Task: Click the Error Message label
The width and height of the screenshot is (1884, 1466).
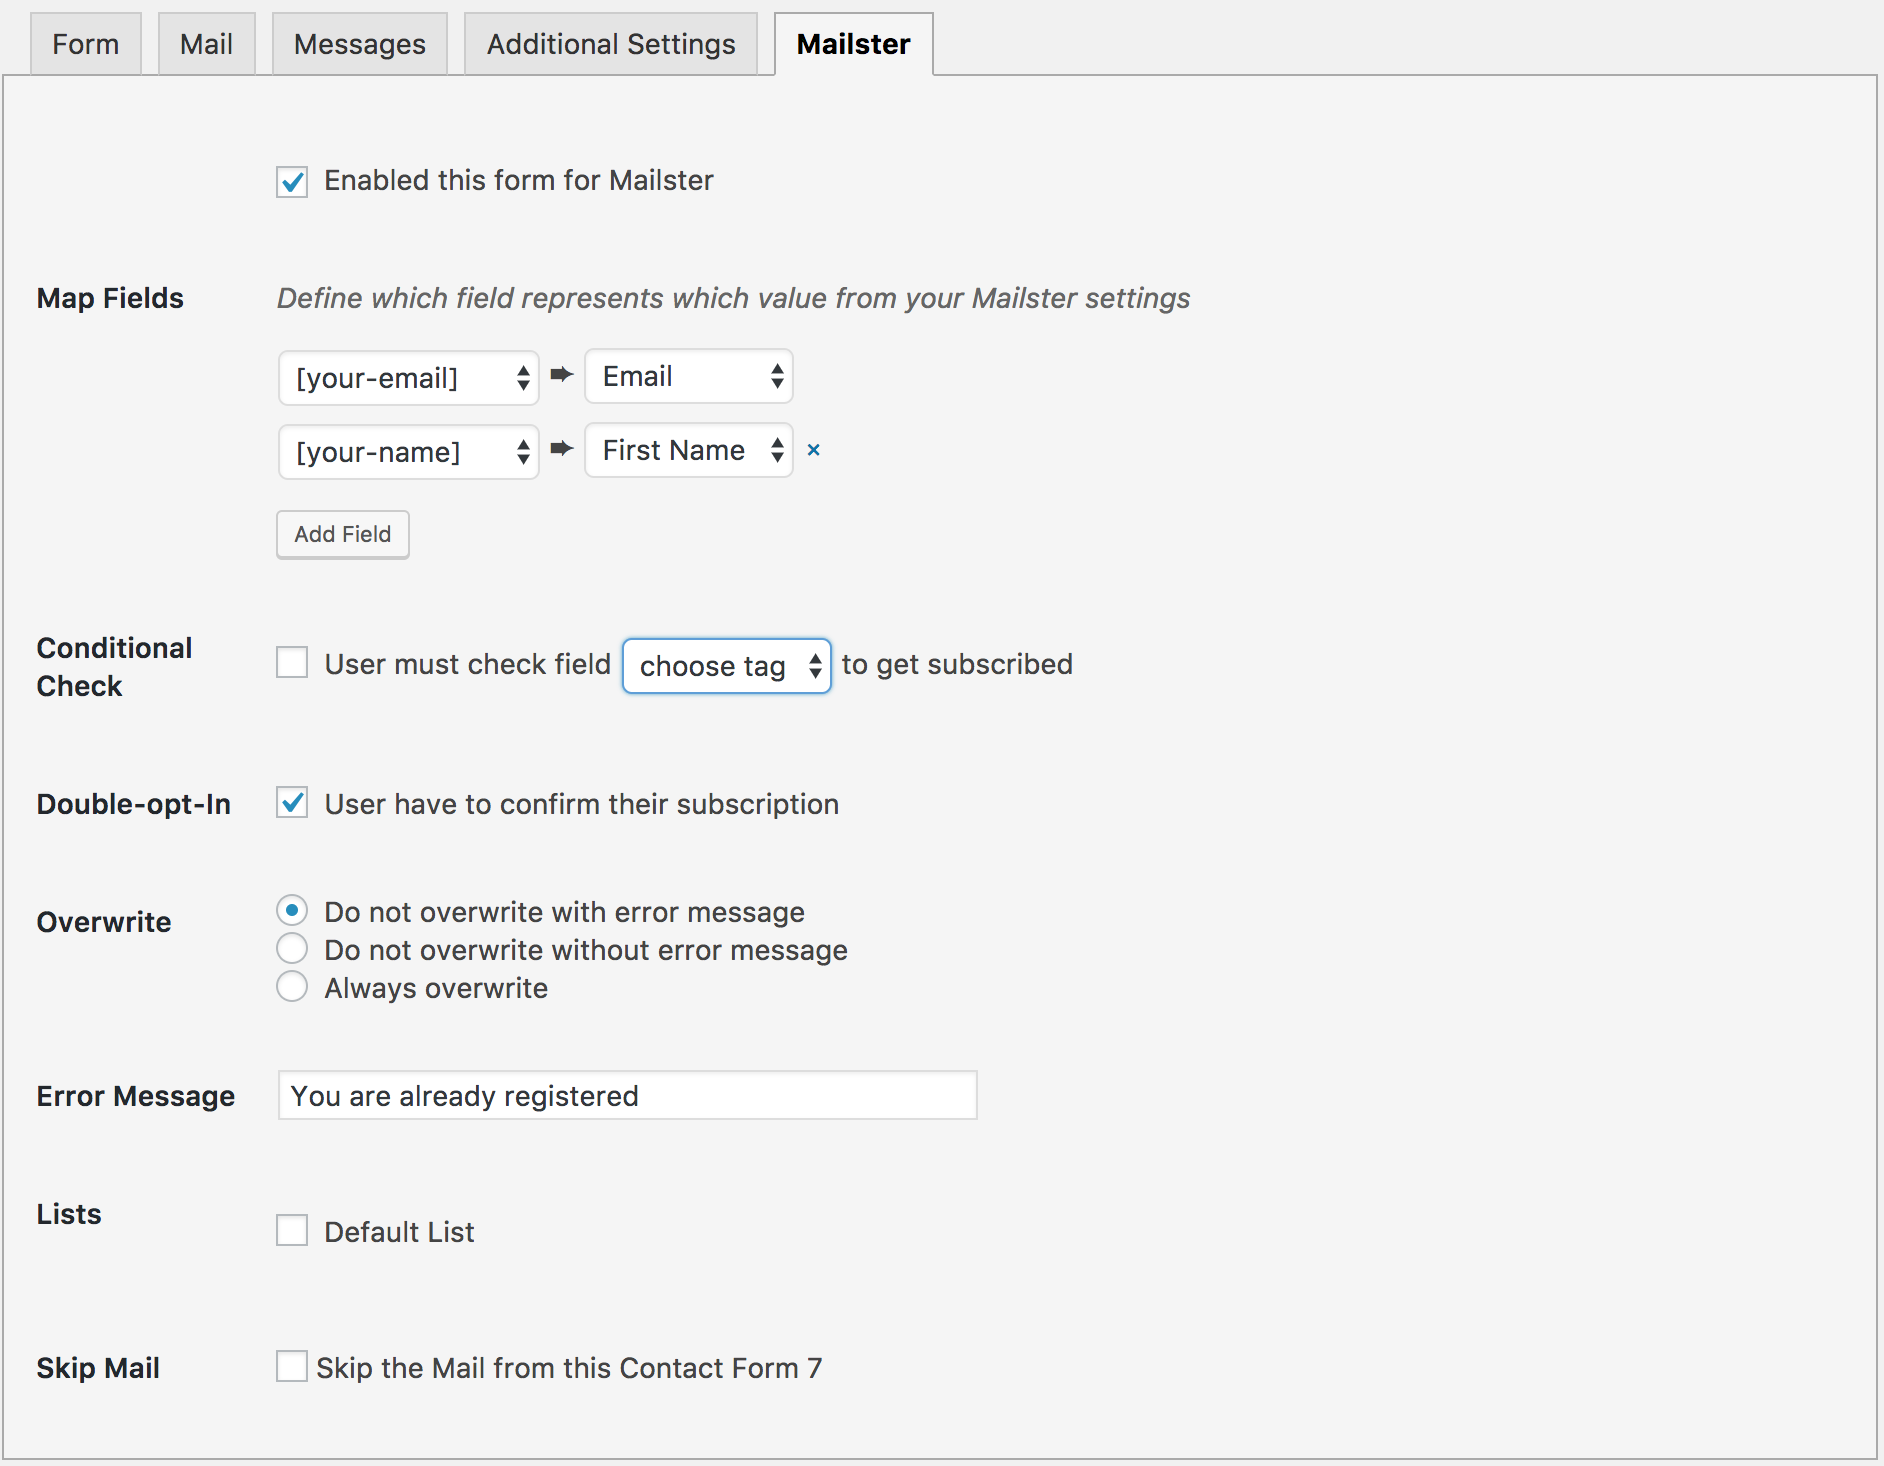Action: 136,1096
